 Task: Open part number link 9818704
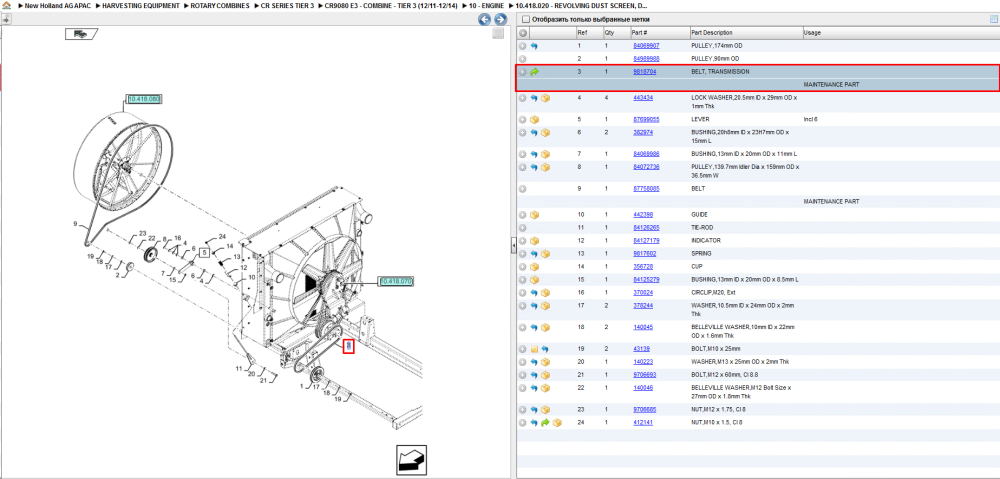point(644,71)
